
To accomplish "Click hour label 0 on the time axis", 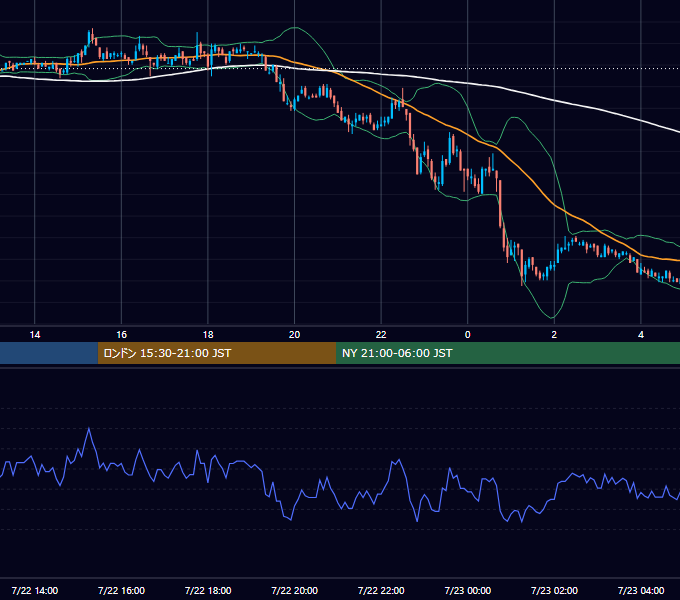I will [468, 335].
